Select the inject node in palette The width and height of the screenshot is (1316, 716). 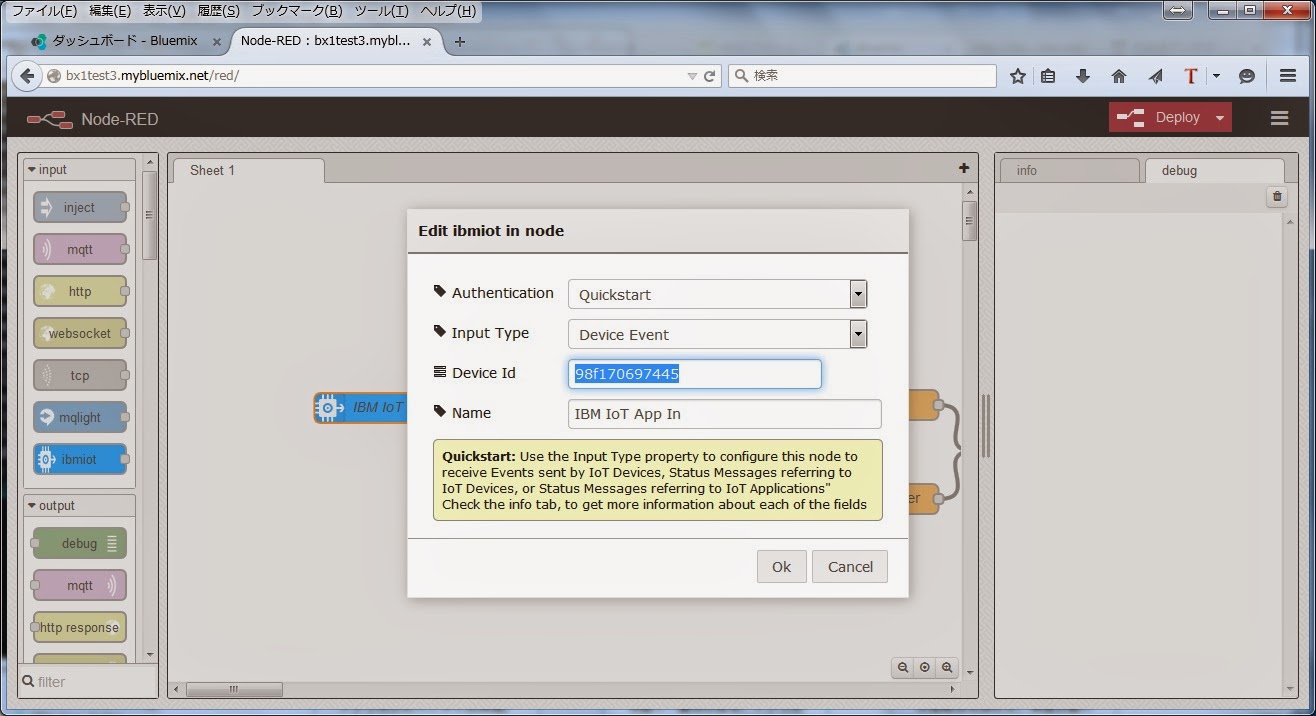80,208
